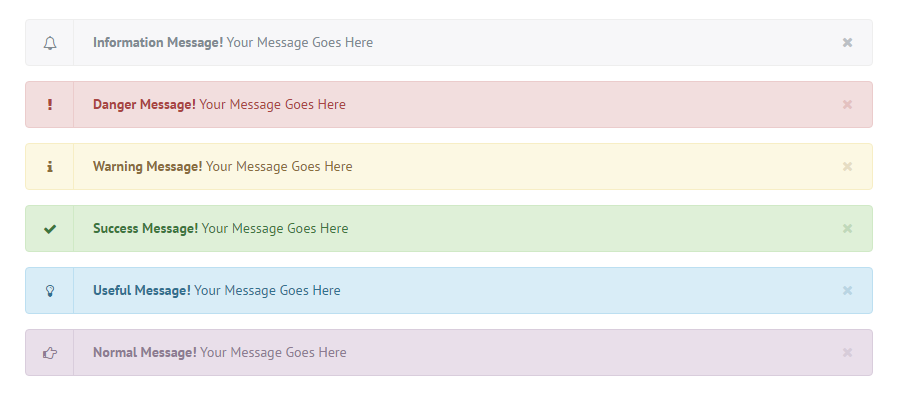Dismiss the Warning Message alert
The height and width of the screenshot is (398, 902).
pyautogui.click(x=847, y=167)
